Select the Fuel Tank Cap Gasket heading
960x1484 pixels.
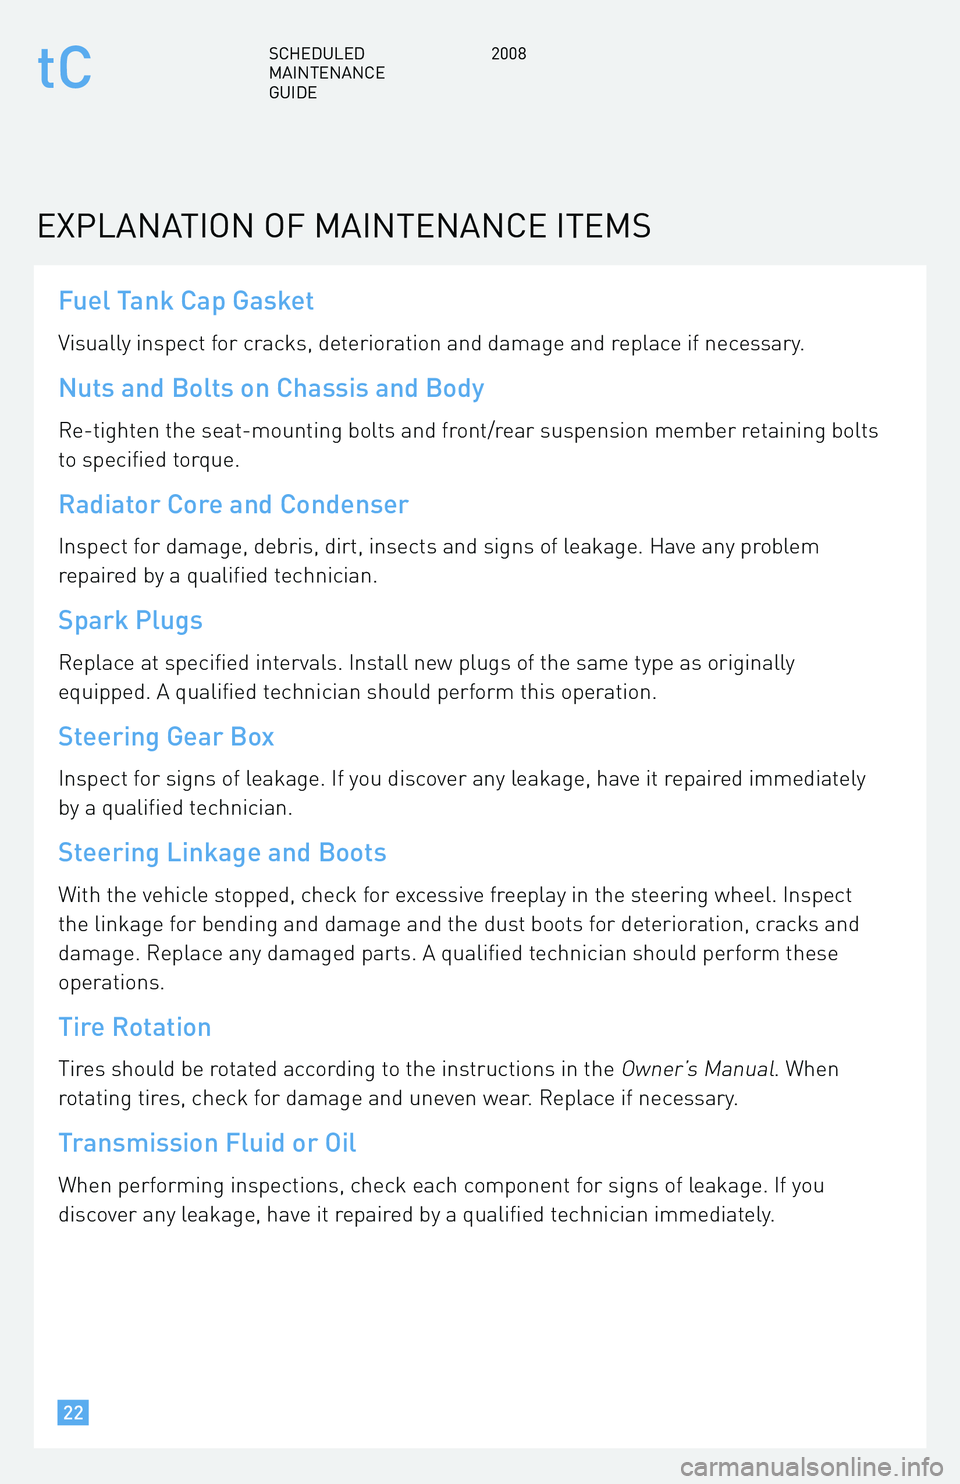click(186, 301)
